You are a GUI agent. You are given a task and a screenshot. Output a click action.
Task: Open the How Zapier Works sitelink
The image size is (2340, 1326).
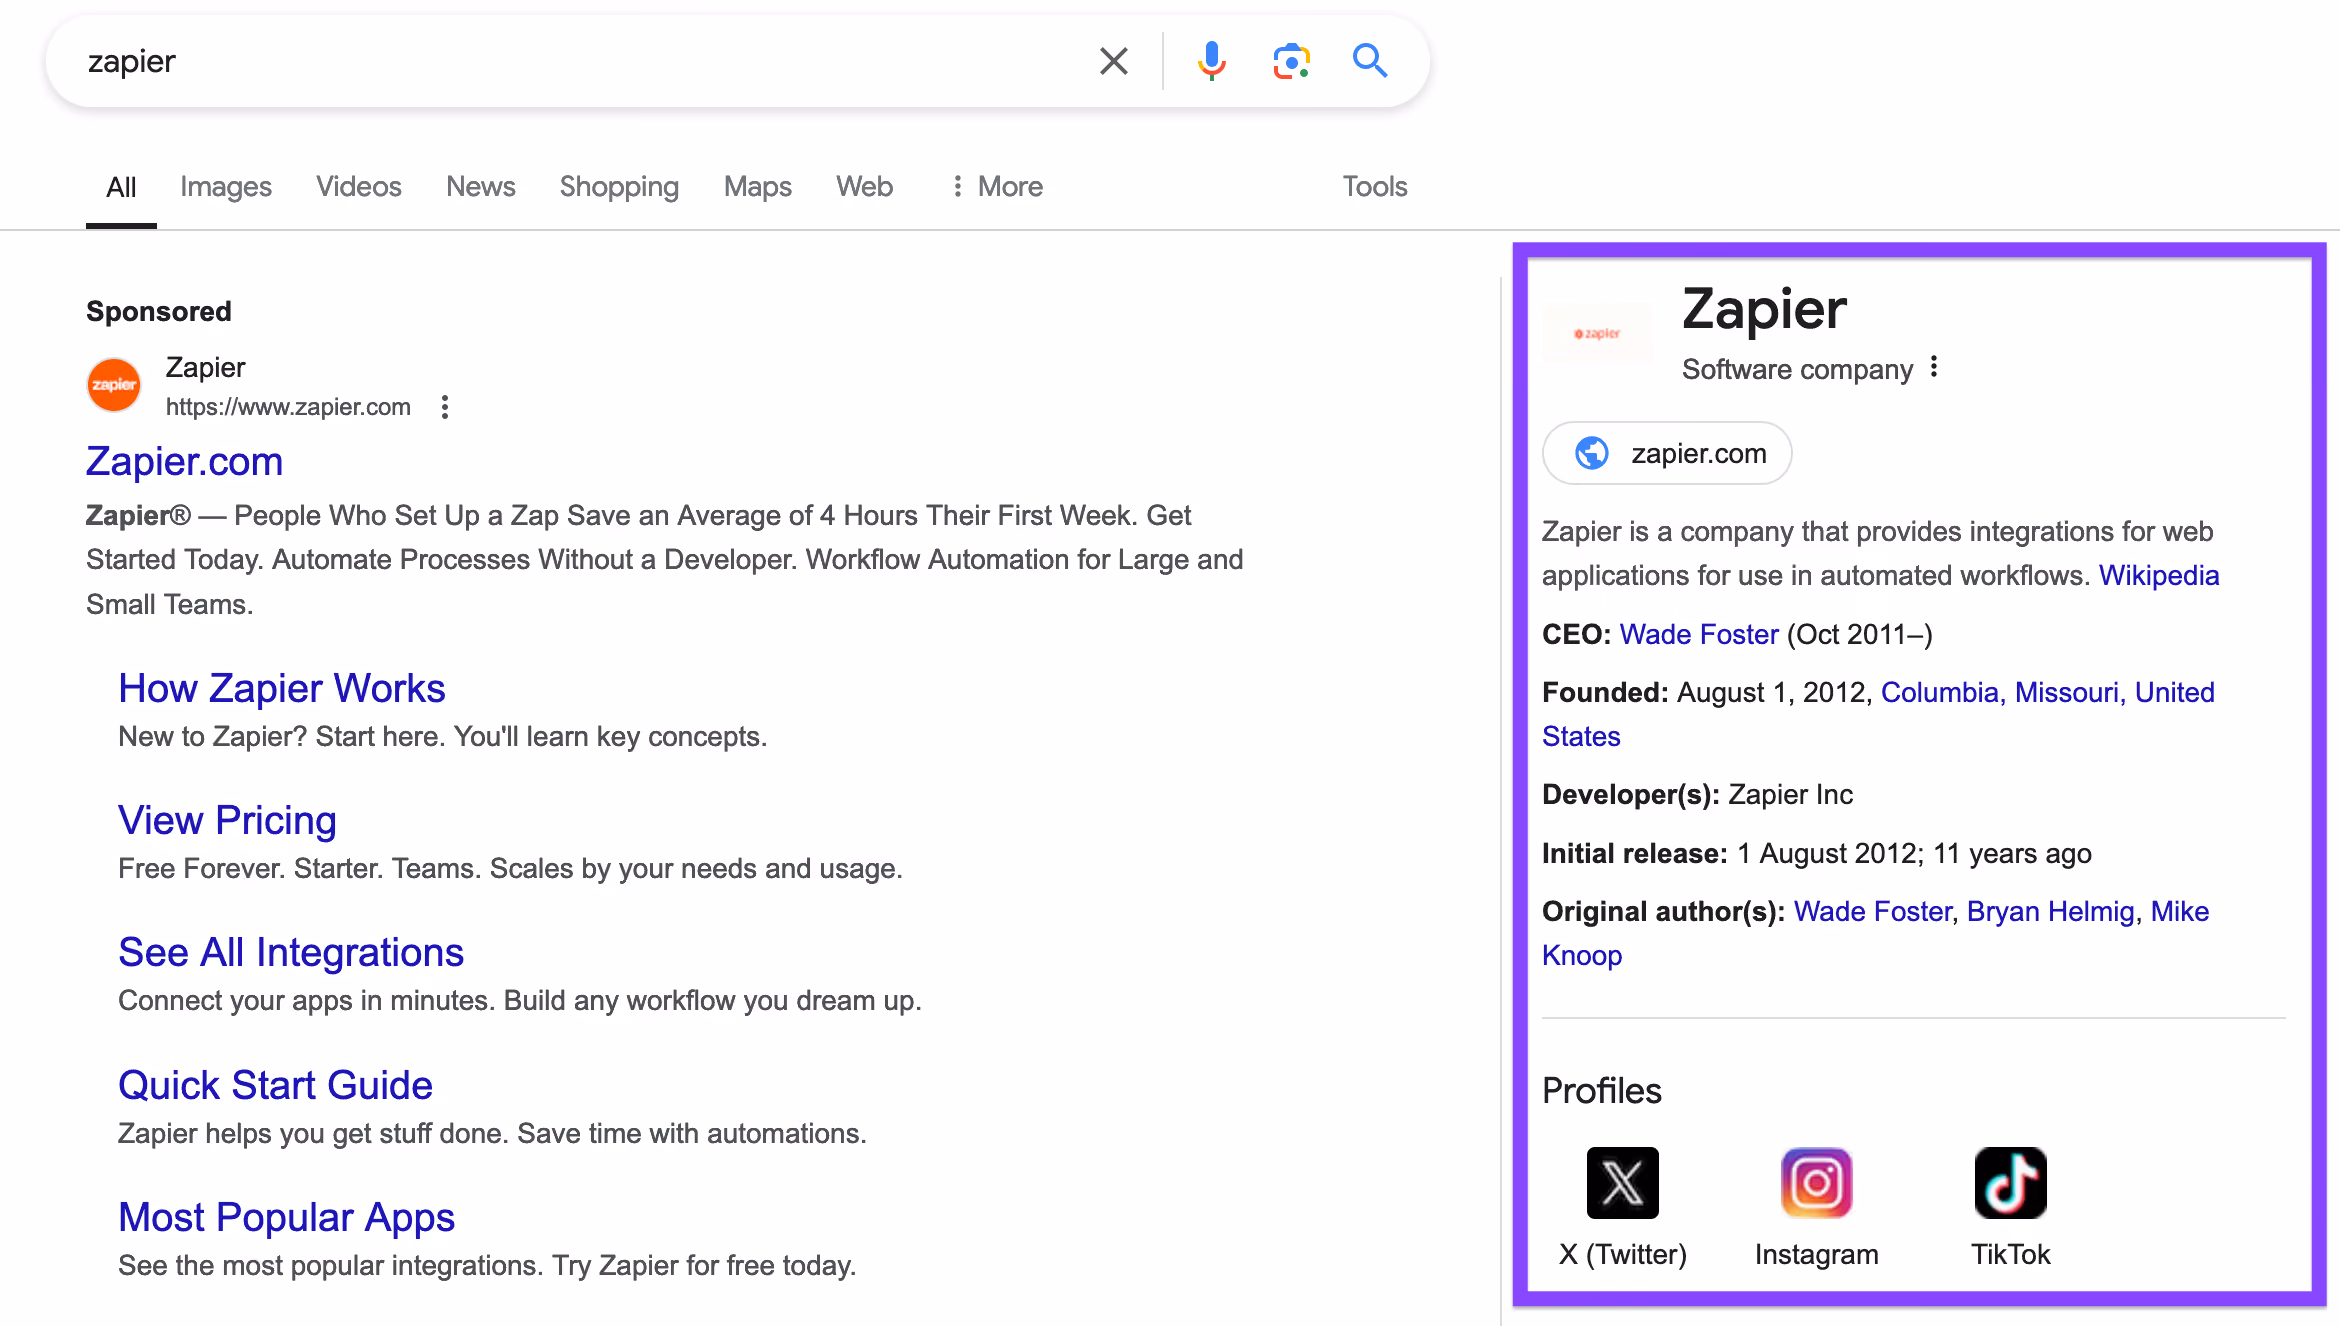point(282,689)
